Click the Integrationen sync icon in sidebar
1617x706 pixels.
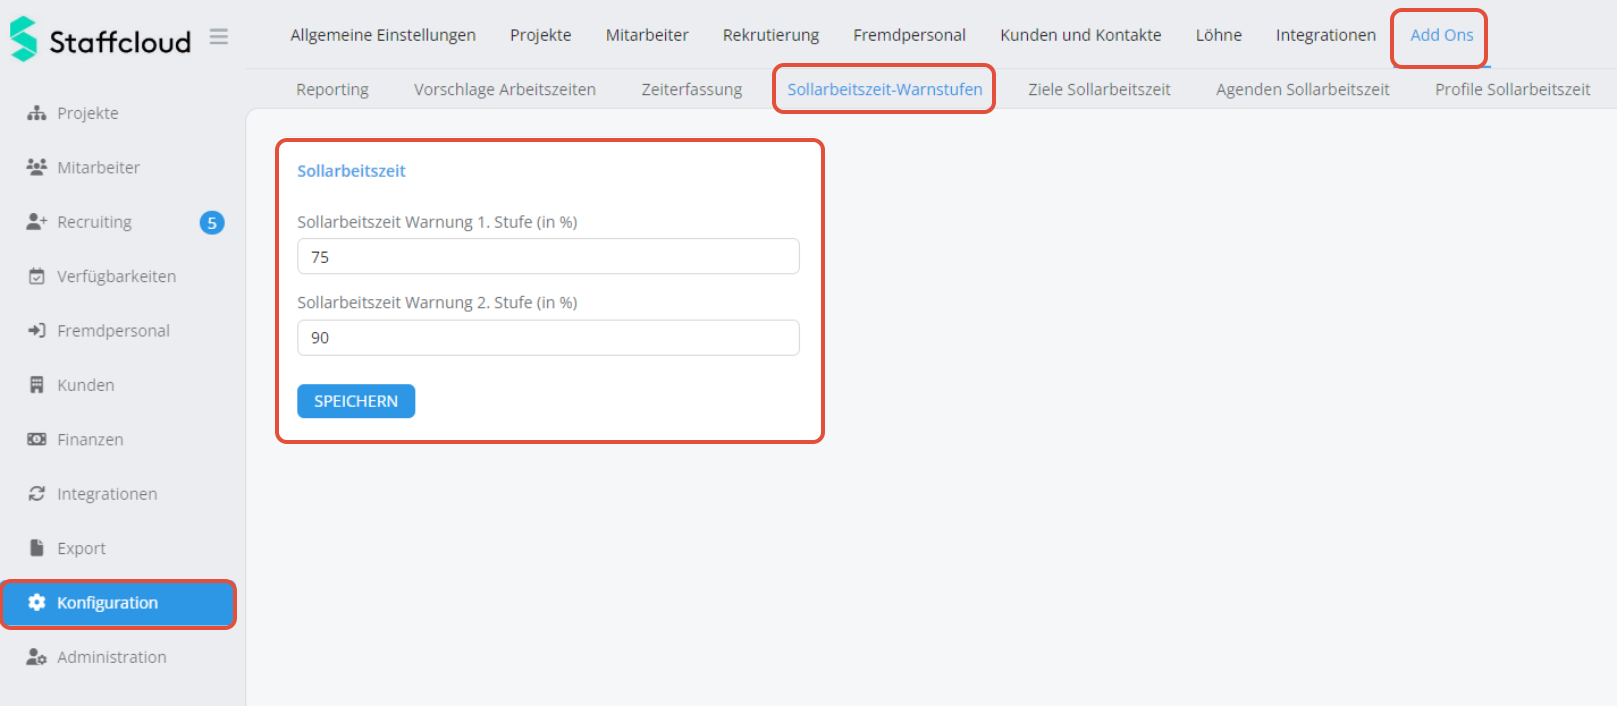37,494
